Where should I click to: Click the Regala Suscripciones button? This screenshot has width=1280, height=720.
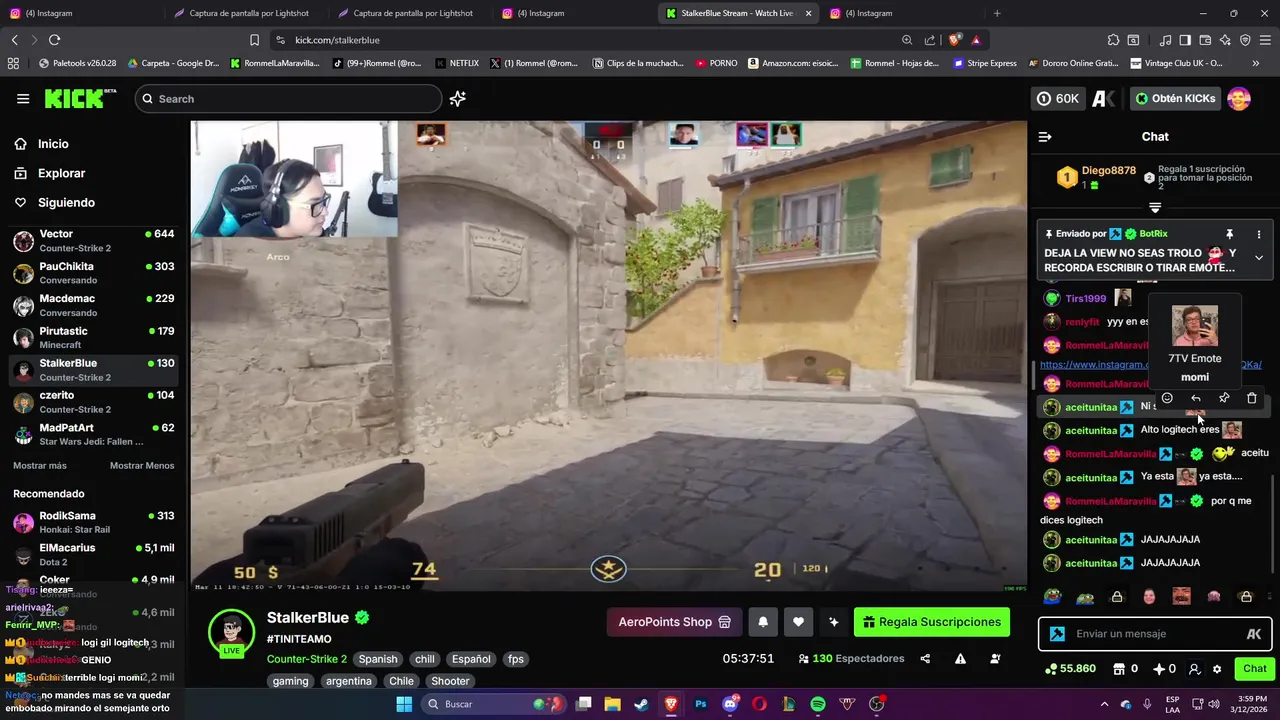click(x=932, y=622)
